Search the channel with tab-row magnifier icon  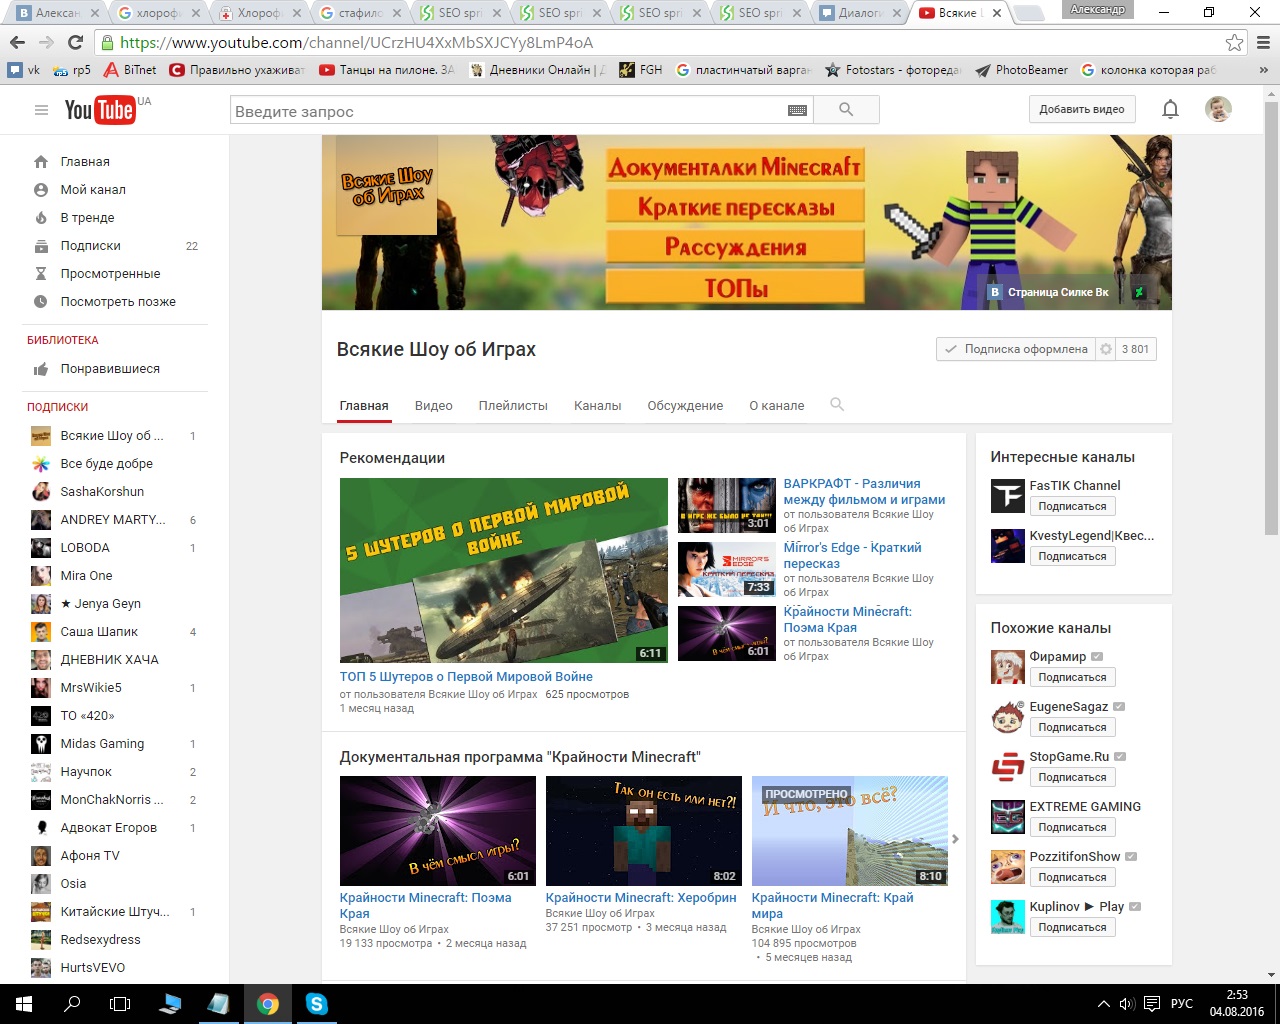point(837,404)
